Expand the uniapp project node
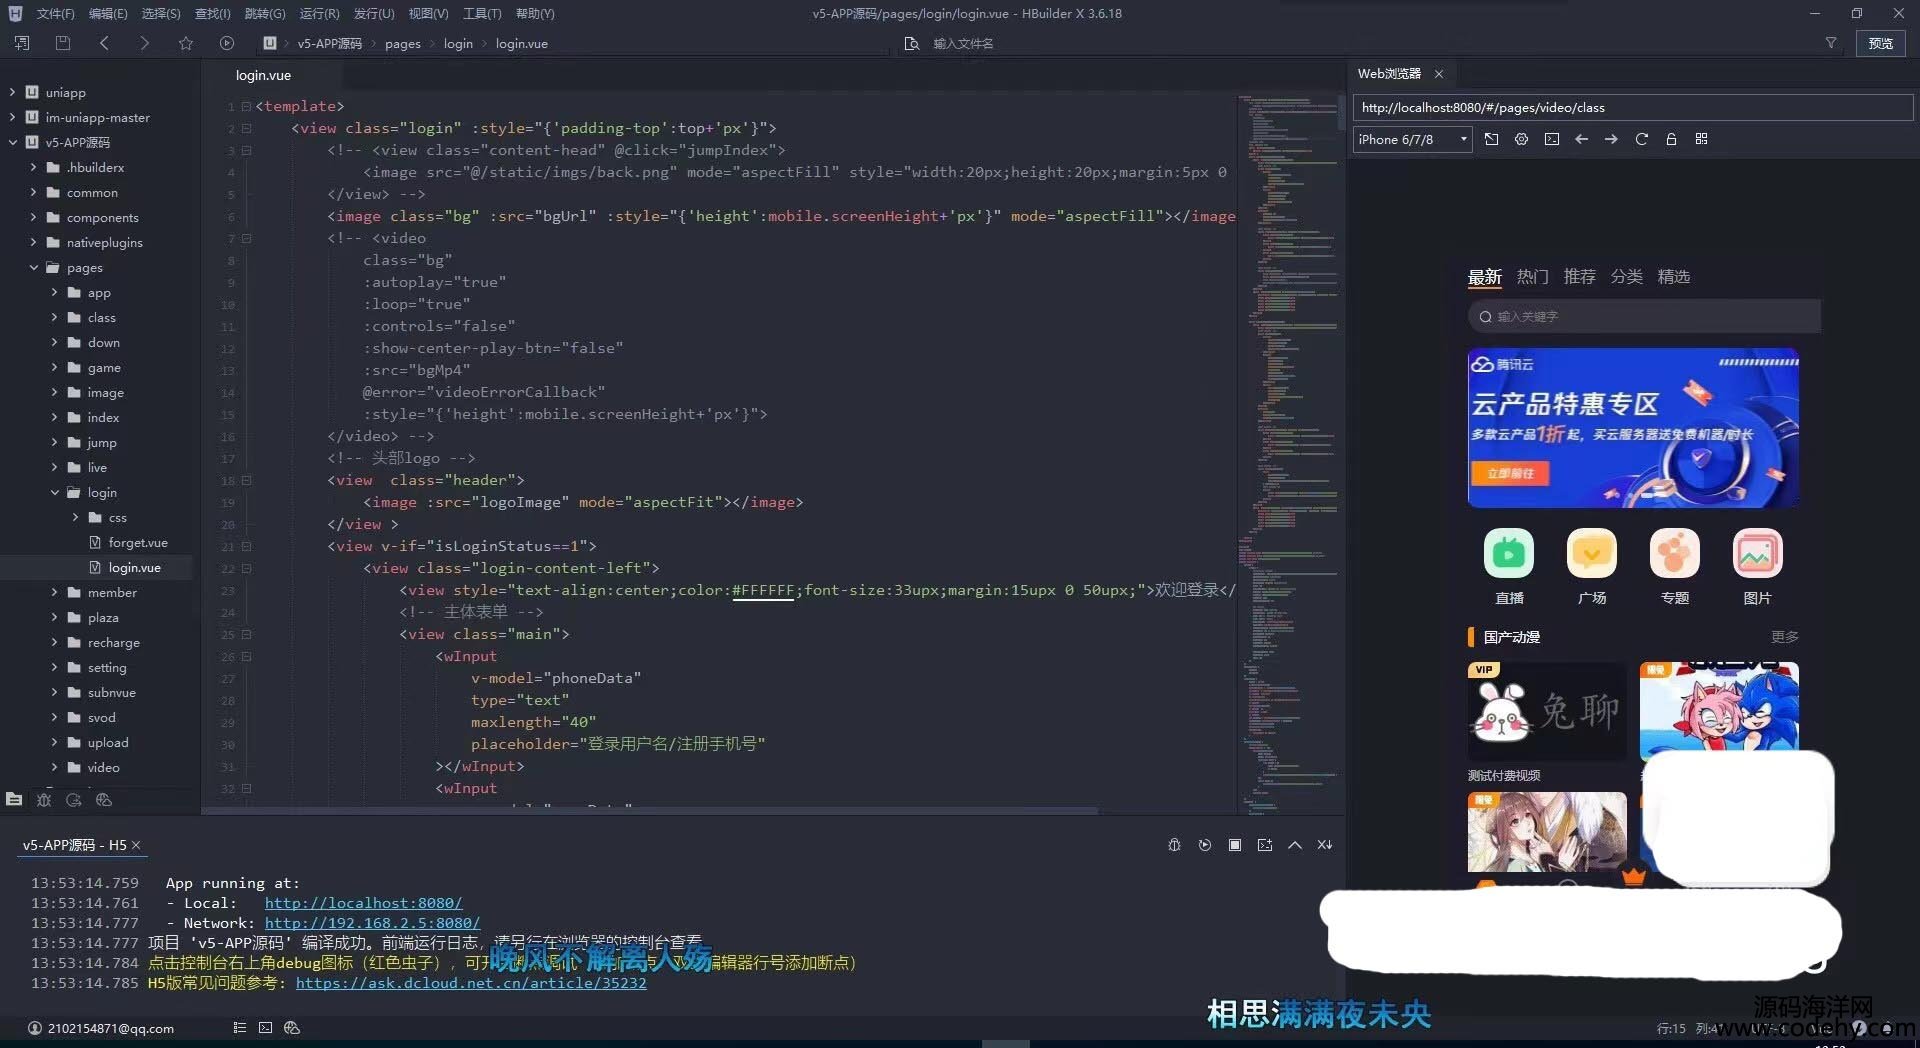1920x1048 pixels. [12, 92]
